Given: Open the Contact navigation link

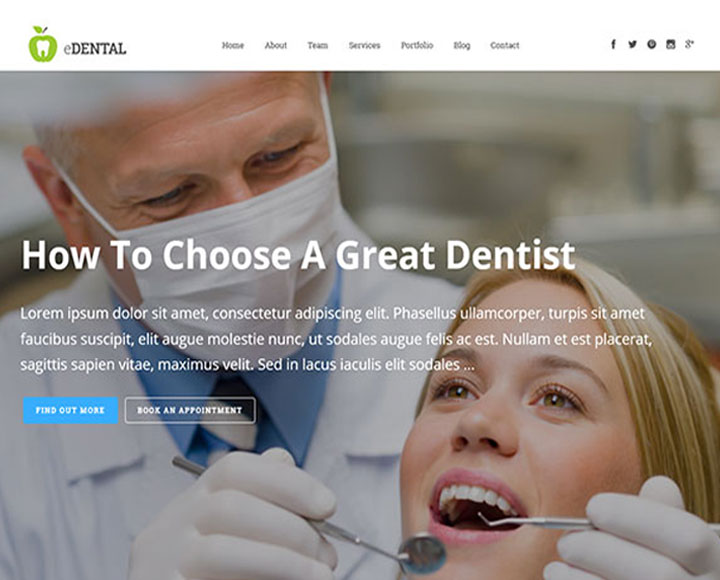Looking at the screenshot, I should 505,45.
